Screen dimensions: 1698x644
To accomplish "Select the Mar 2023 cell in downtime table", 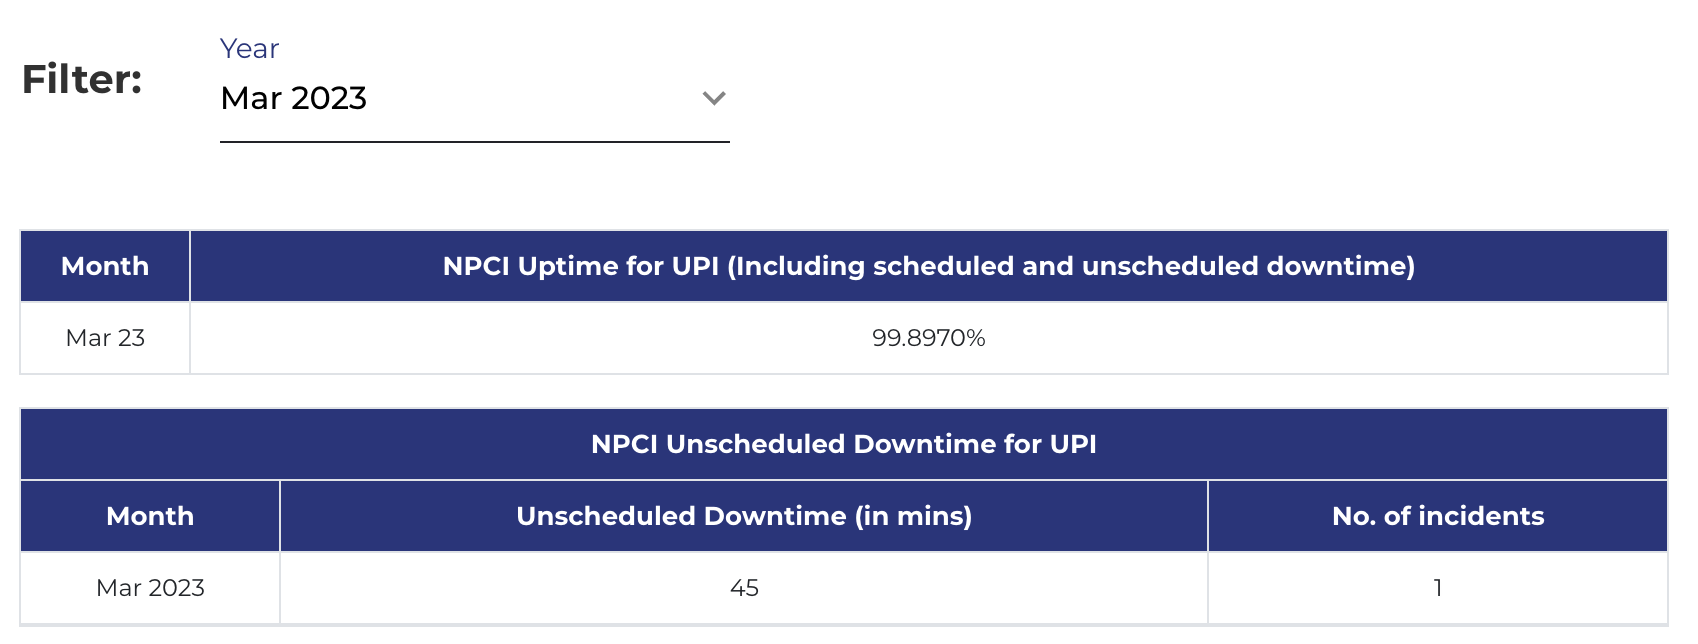I will (x=150, y=588).
